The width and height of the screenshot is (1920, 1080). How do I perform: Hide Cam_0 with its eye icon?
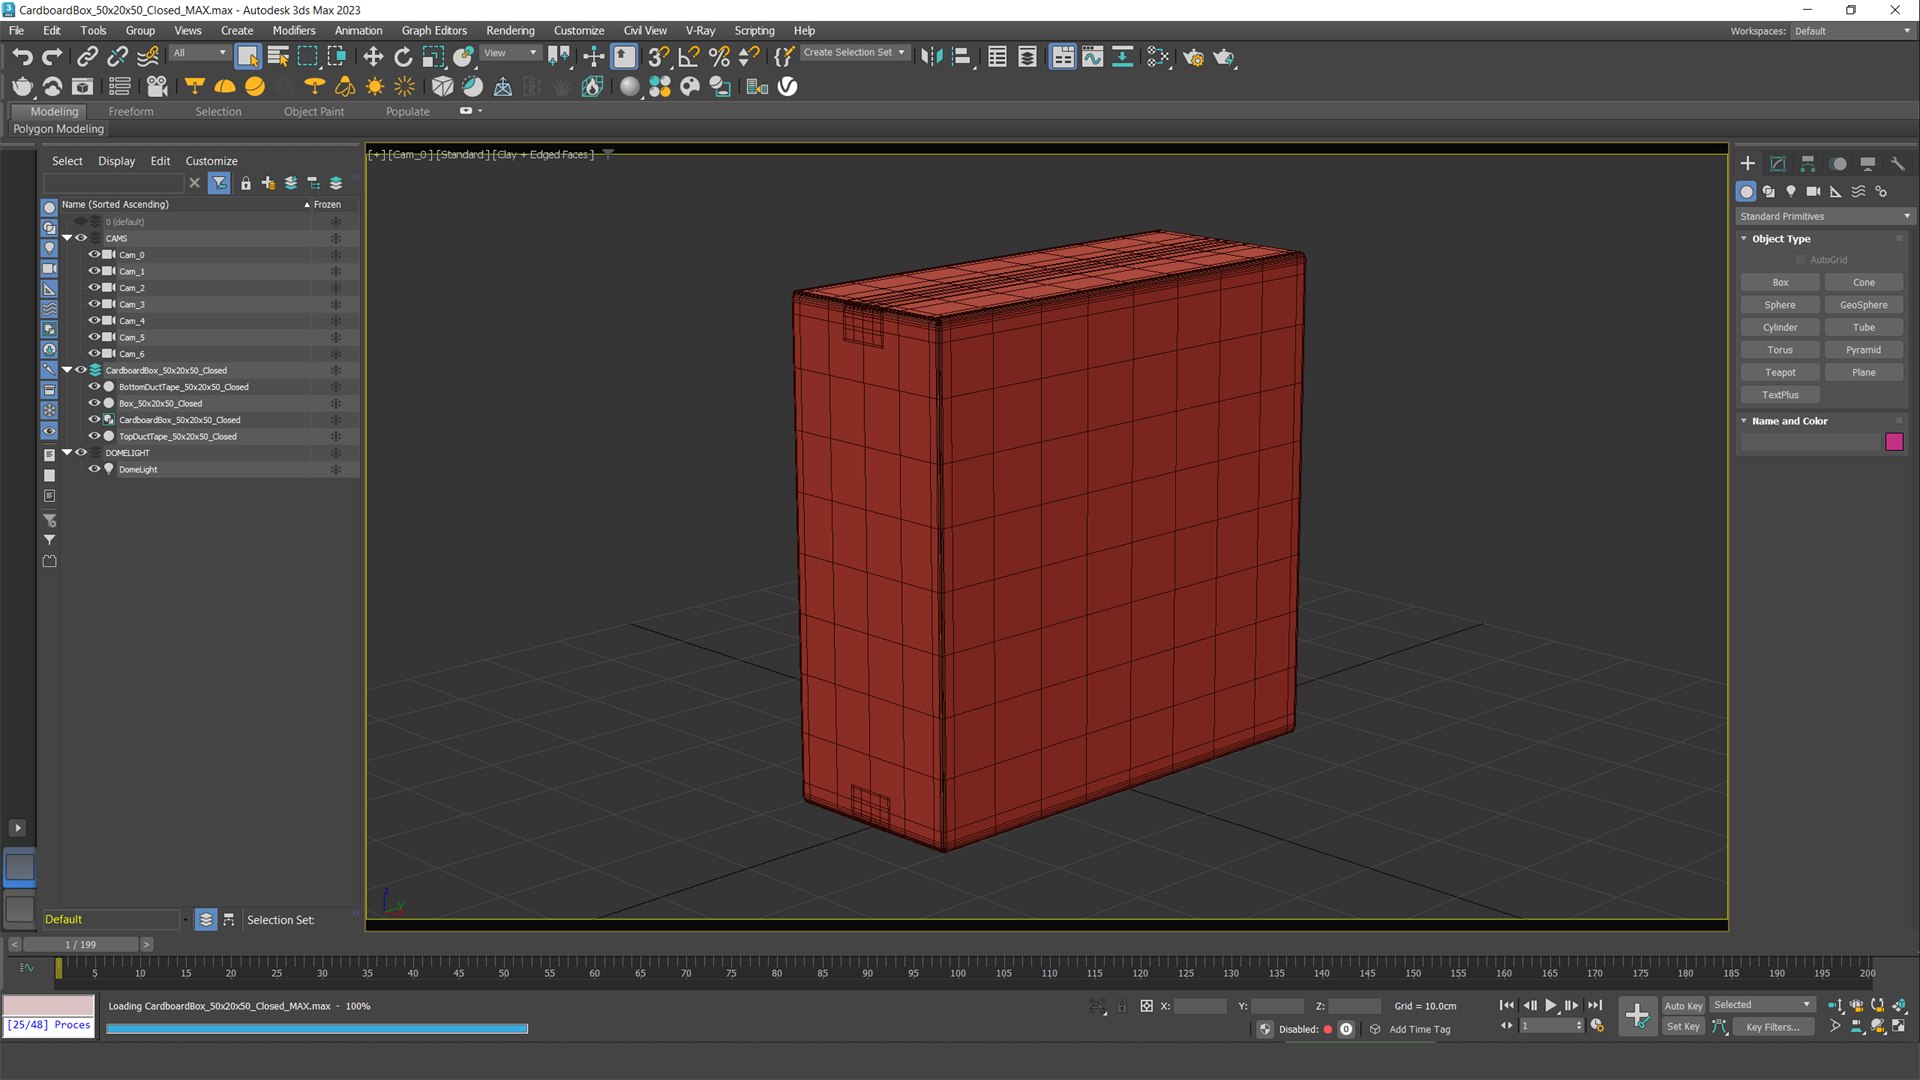click(x=94, y=254)
